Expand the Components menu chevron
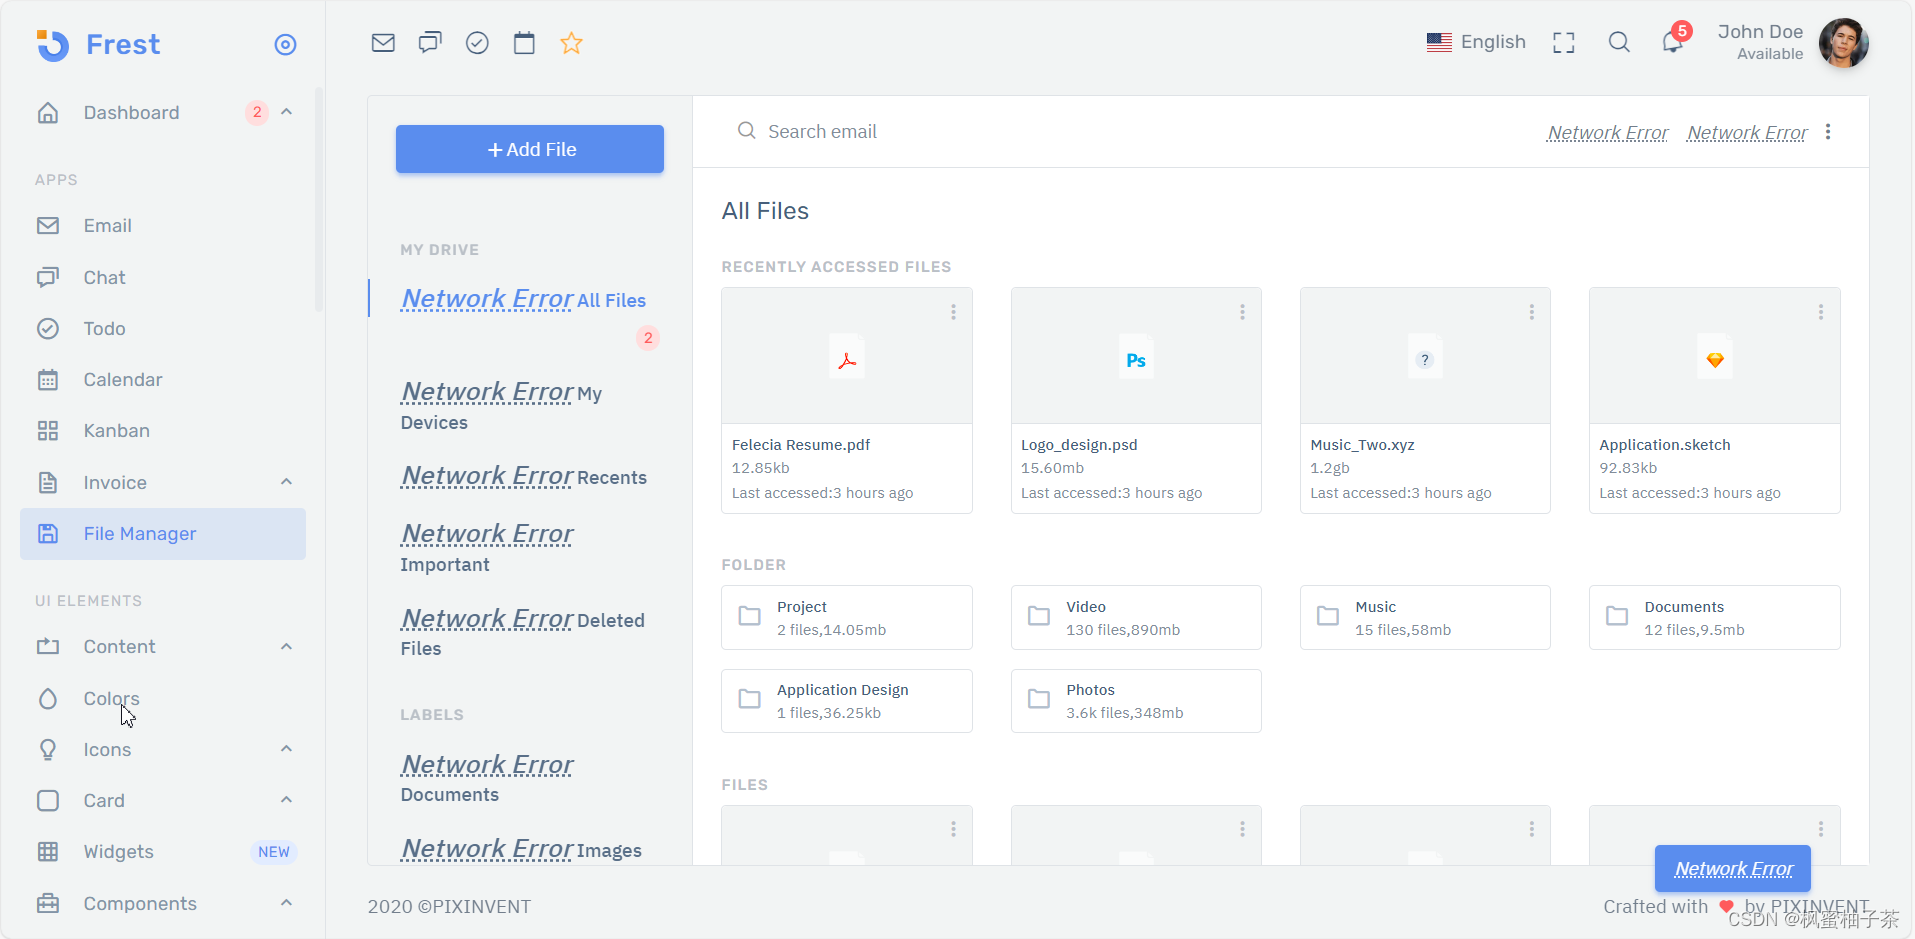This screenshot has width=1915, height=939. (x=287, y=903)
